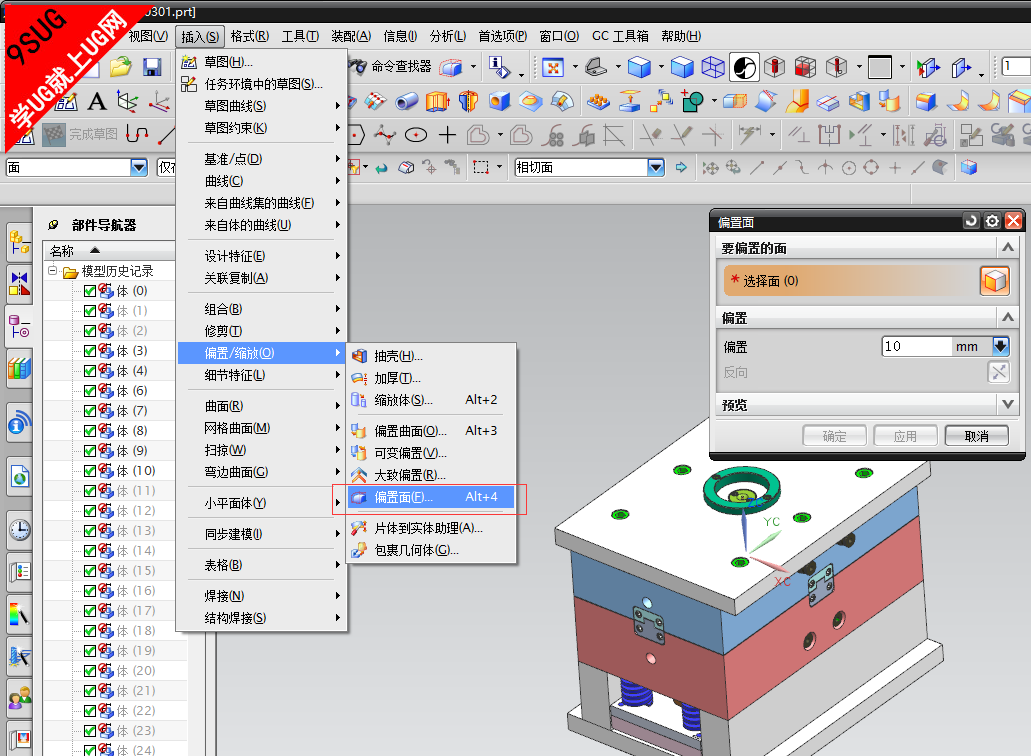Toggle the 体 (21) checkbox
The height and width of the screenshot is (756, 1031).
(90, 691)
